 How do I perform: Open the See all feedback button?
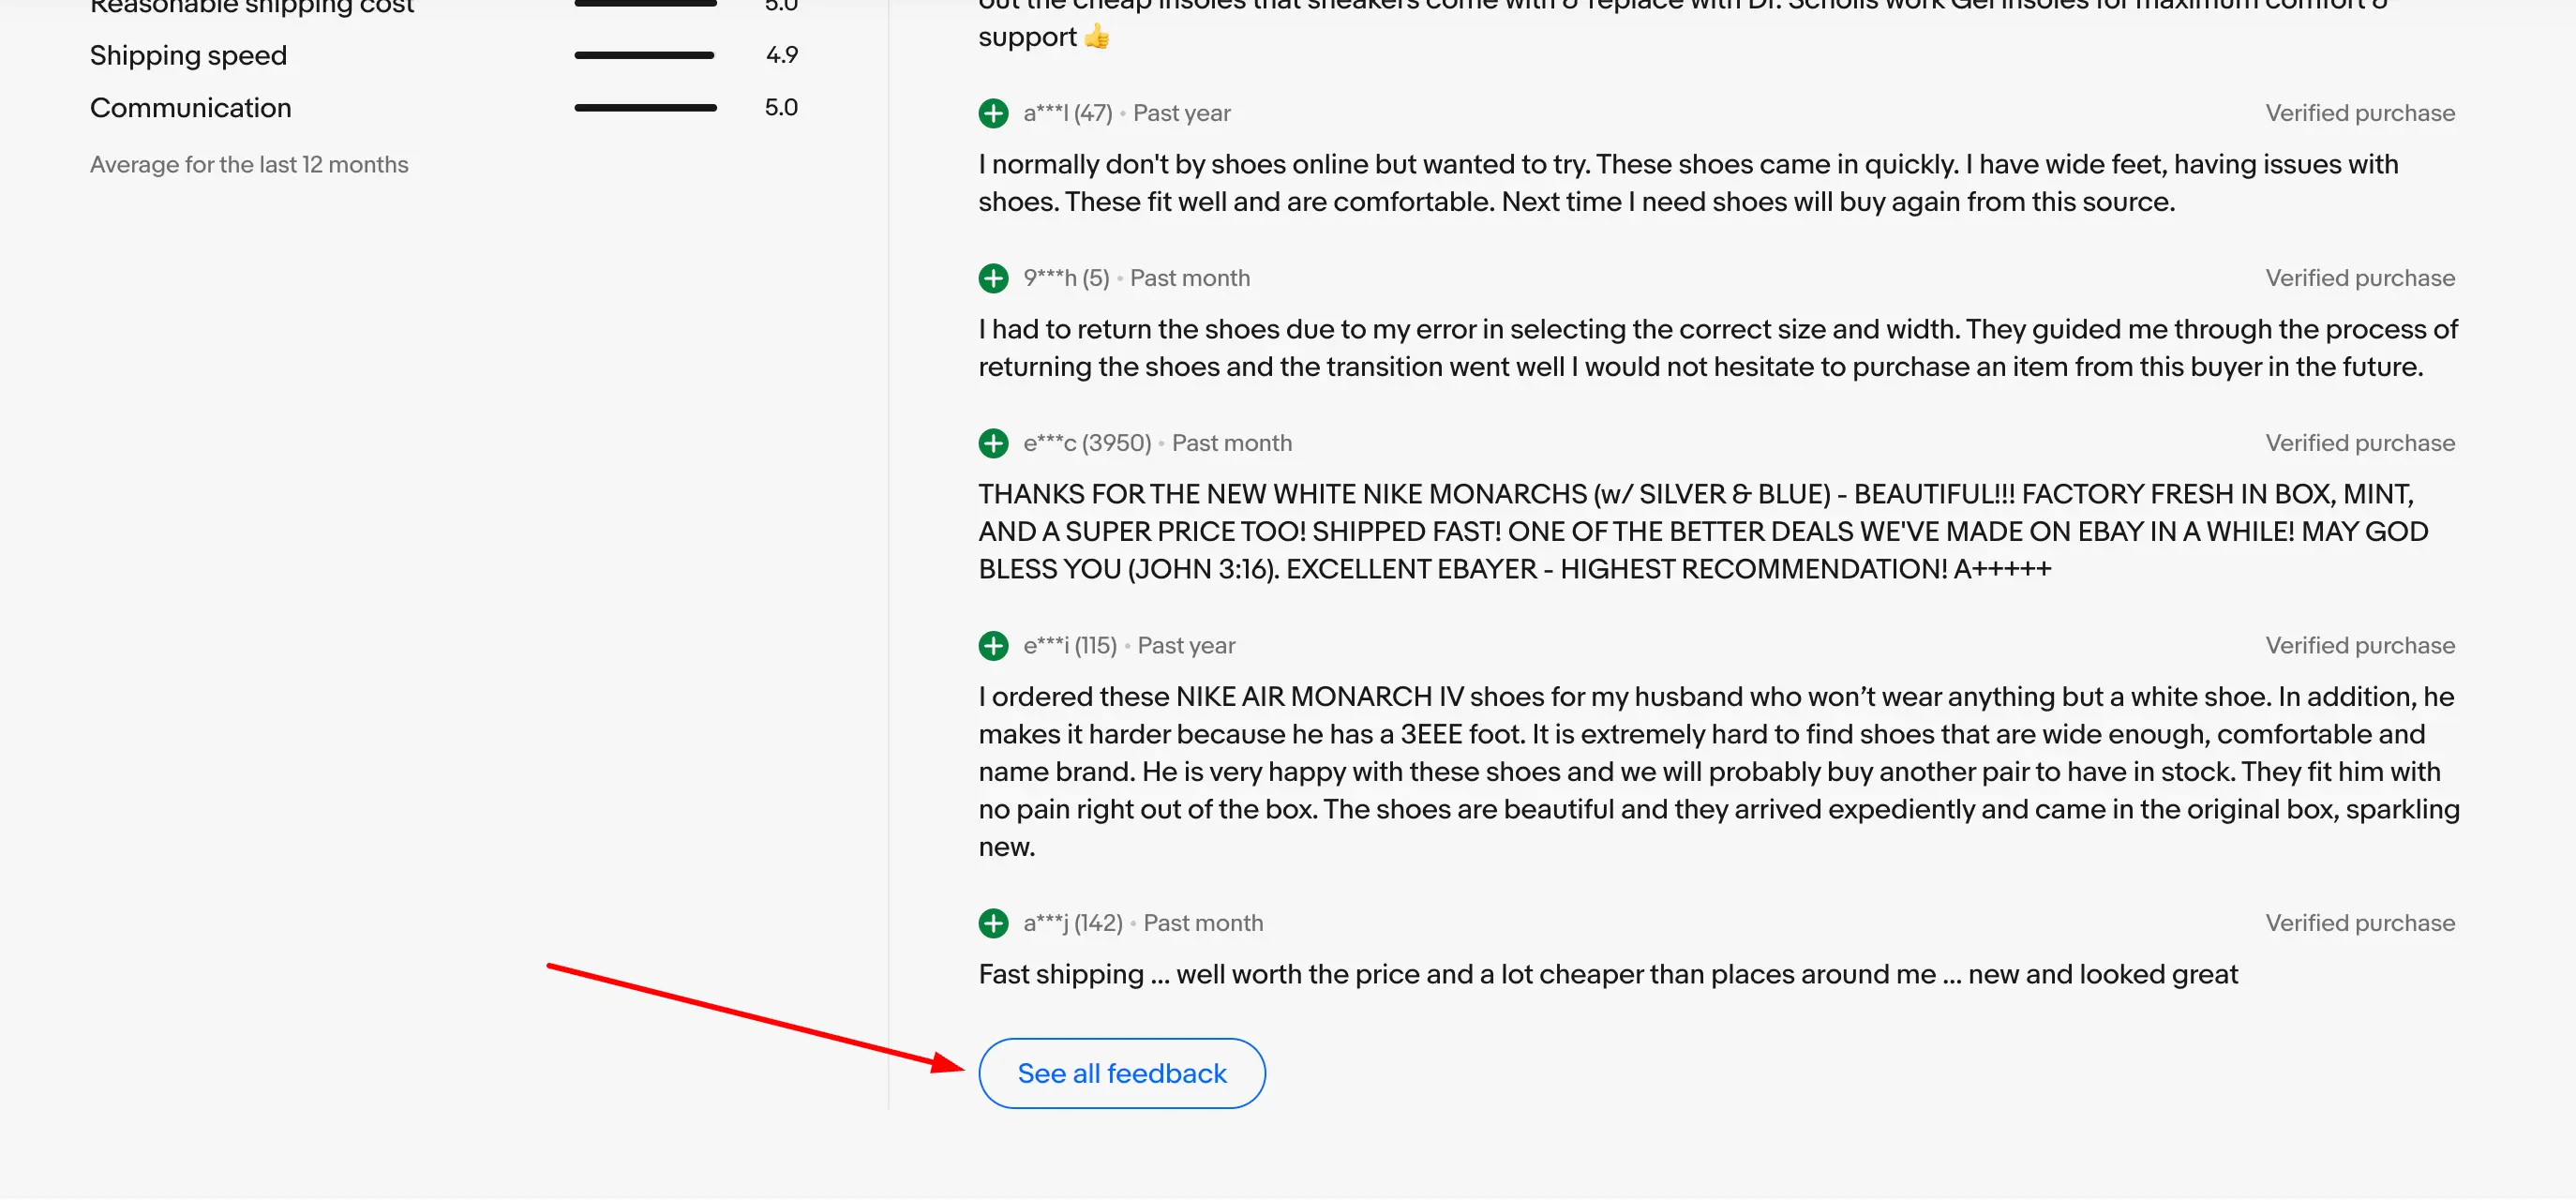tap(1121, 1073)
